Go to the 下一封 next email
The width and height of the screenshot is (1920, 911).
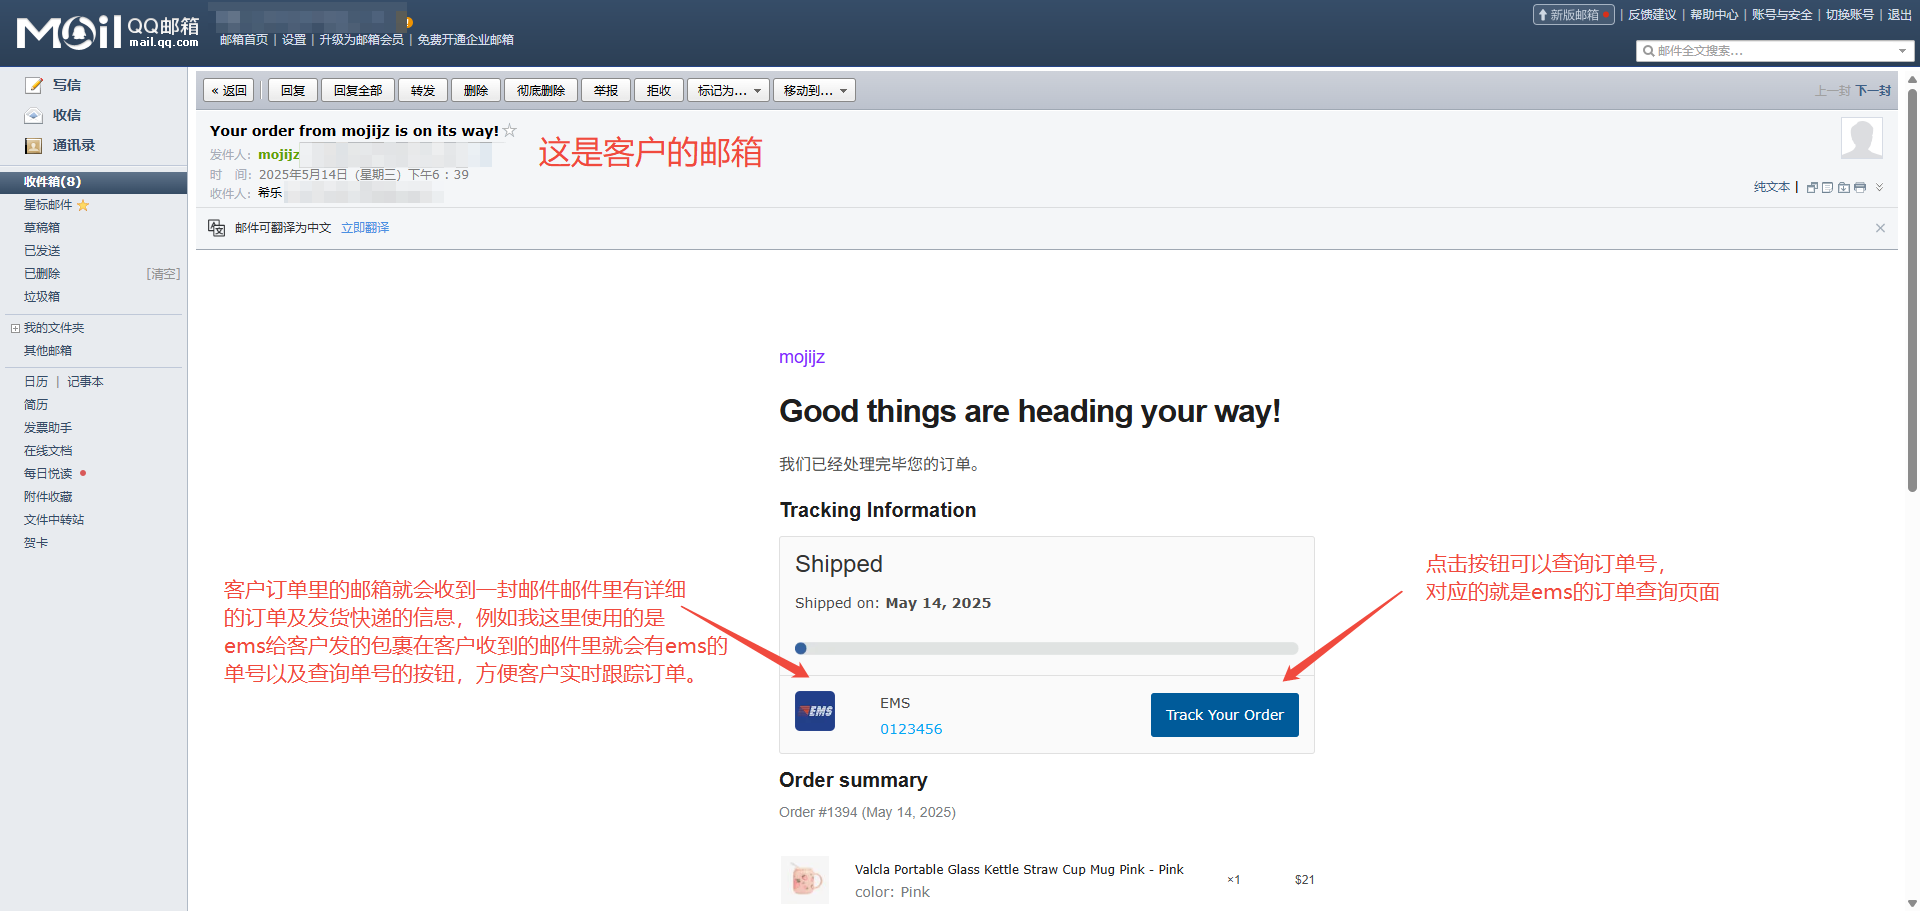[1873, 90]
